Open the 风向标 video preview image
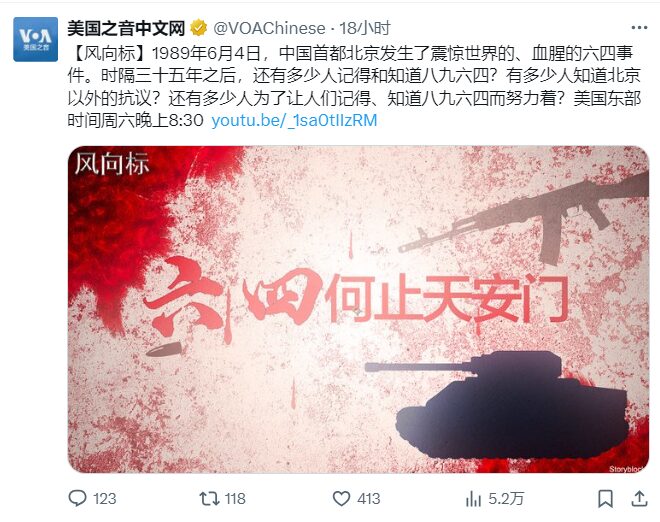The height and width of the screenshot is (522, 660). (358, 309)
